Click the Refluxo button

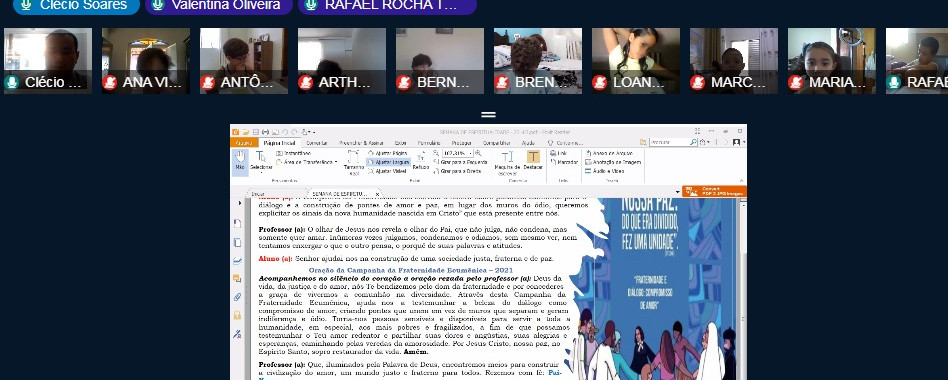[421, 161]
